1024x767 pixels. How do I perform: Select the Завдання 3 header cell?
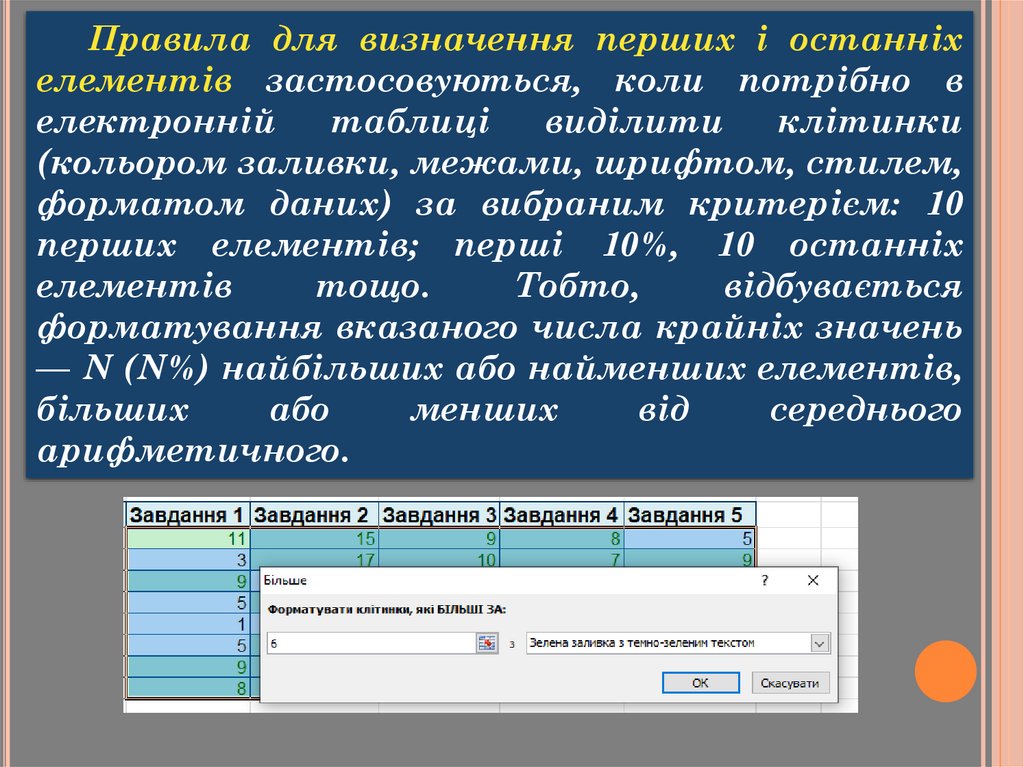click(x=439, y=515)
